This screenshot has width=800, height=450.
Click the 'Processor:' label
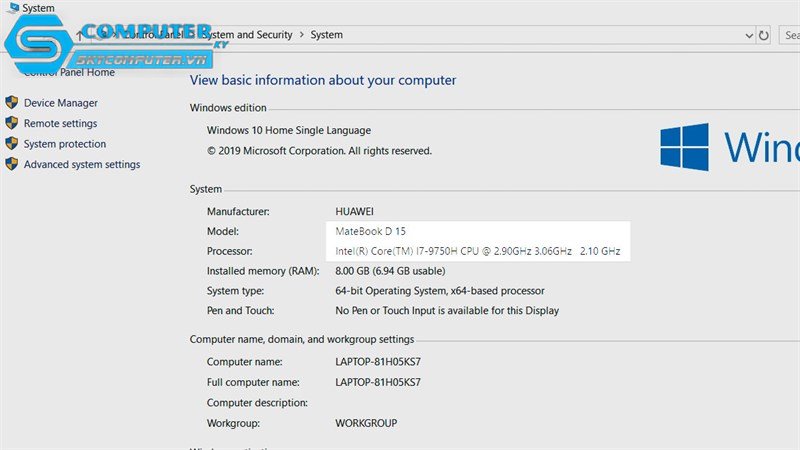tap(229, 251)
